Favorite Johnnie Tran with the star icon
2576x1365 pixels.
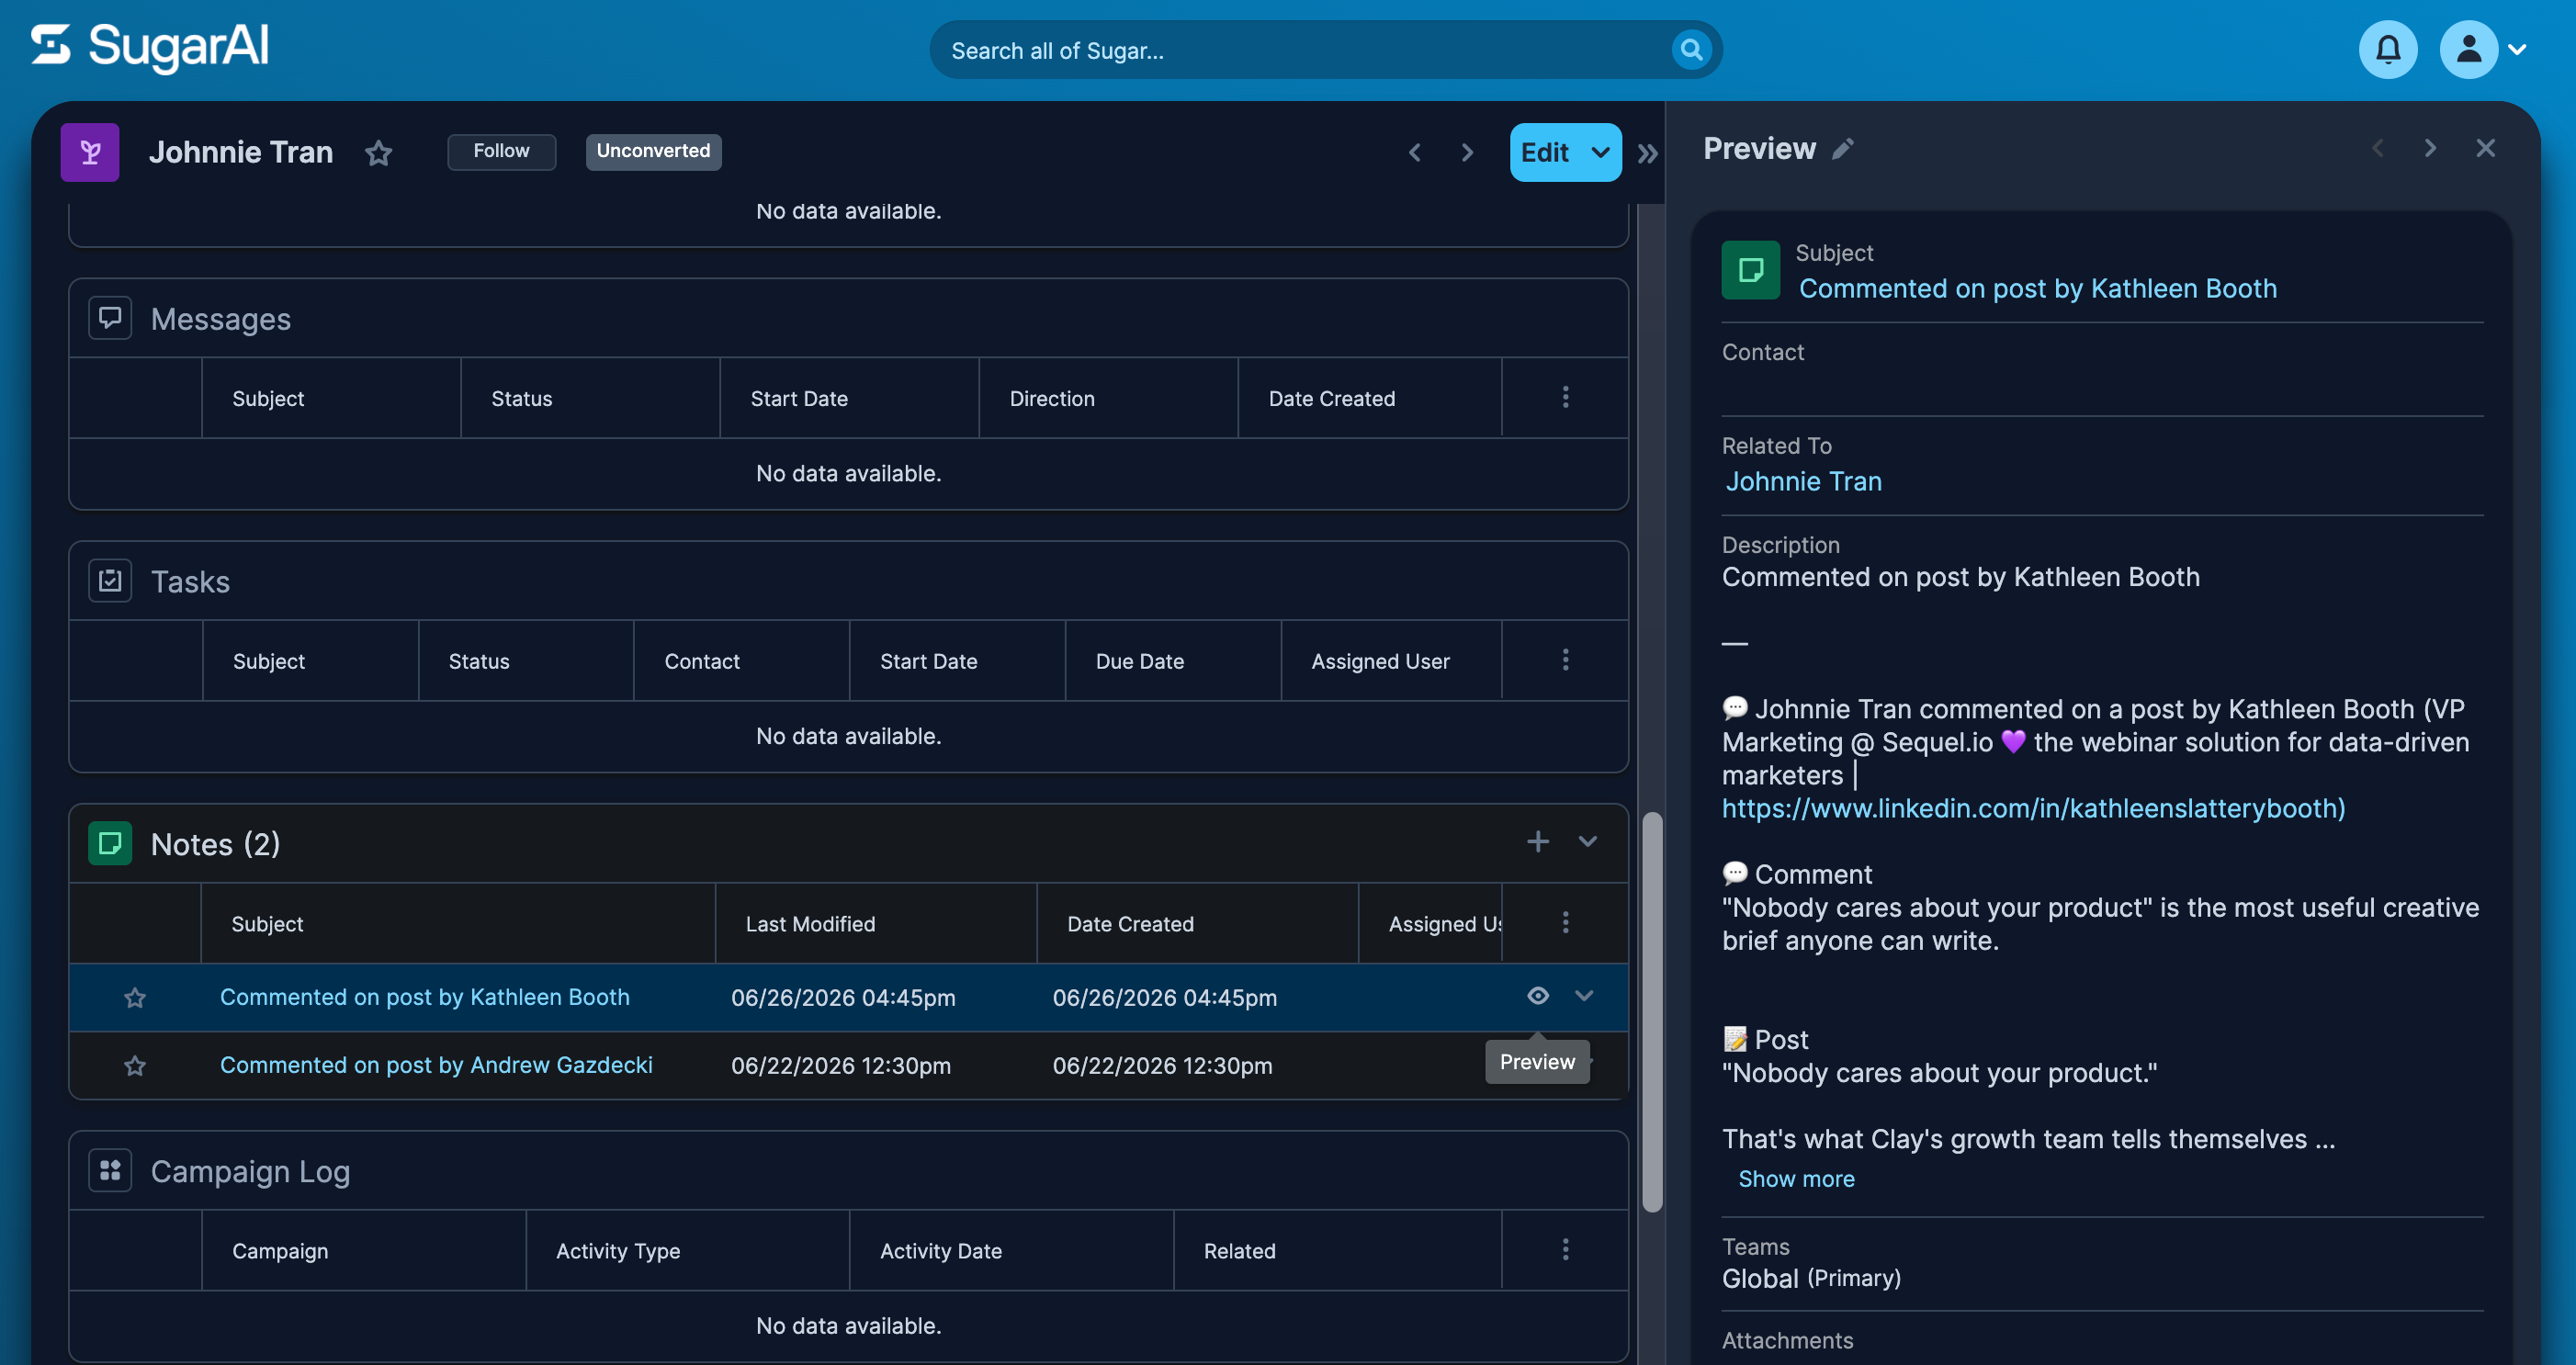click(x=378, y=153)
